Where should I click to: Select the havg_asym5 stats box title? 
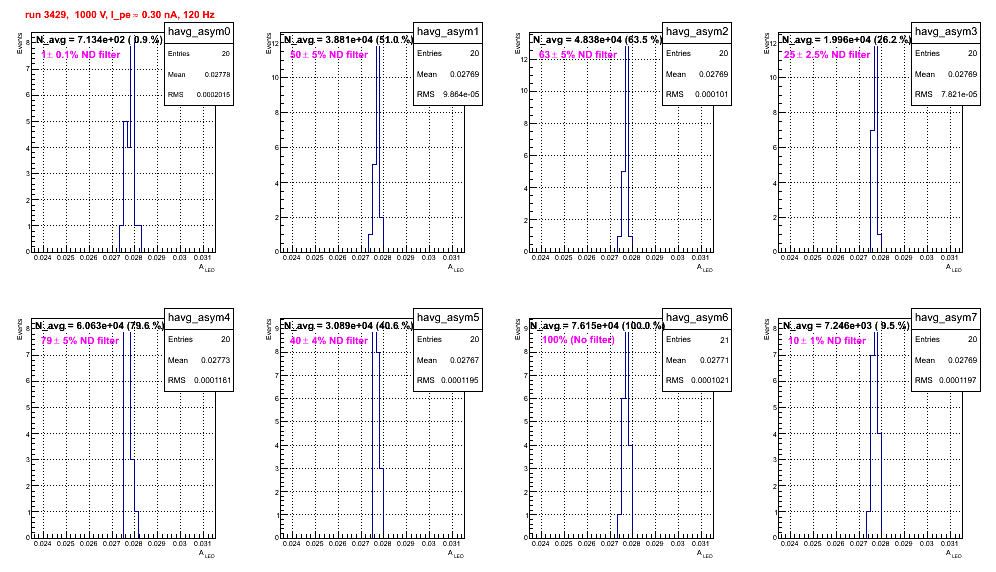[448, 317]
